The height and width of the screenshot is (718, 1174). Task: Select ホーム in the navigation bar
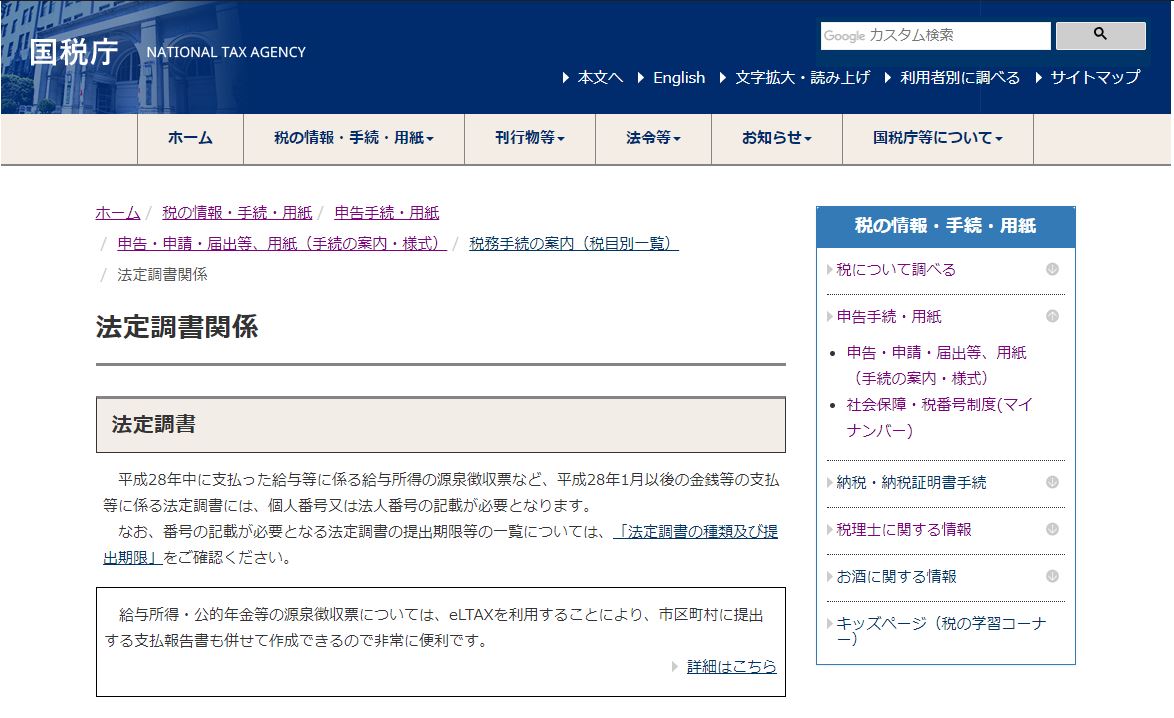pyautogui.click(x=189, y=139)
